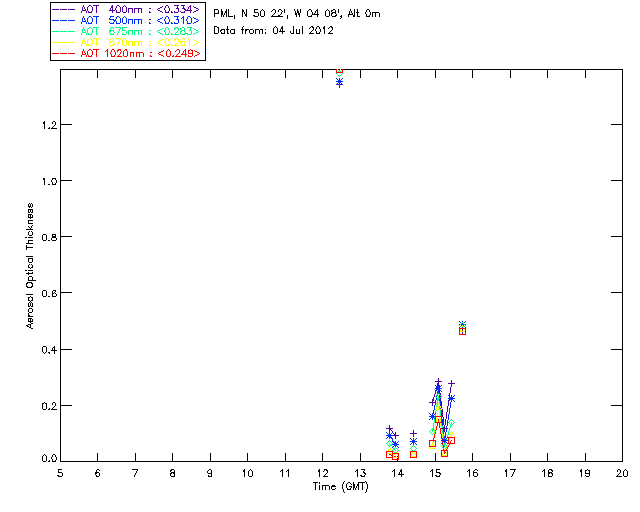Select legend text 'AOT 500nm : <0.310>'
The width and height of the screenshot is (640, 512).
click(140, 20)
